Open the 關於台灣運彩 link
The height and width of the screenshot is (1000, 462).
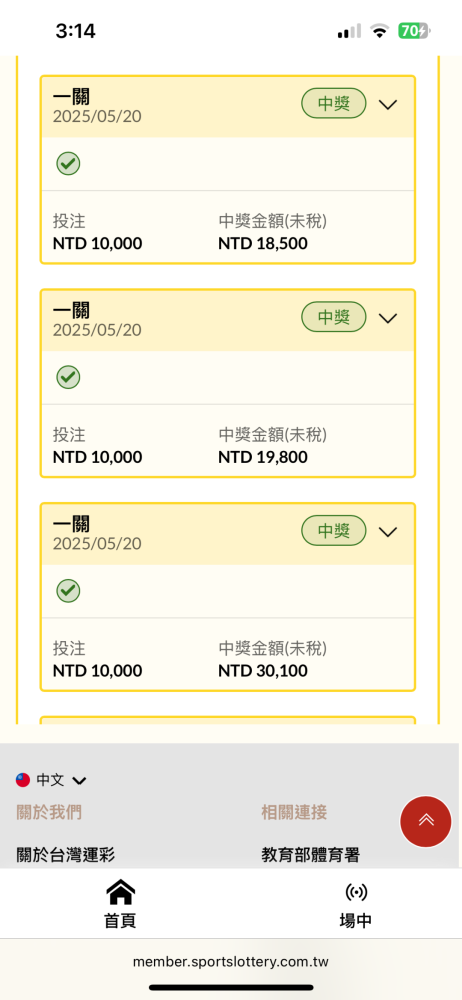[x=66, y=855]
